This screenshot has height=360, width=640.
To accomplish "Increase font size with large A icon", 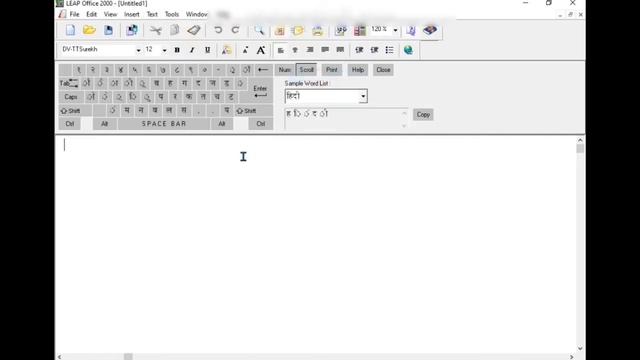I will click(x=260, y=50).
